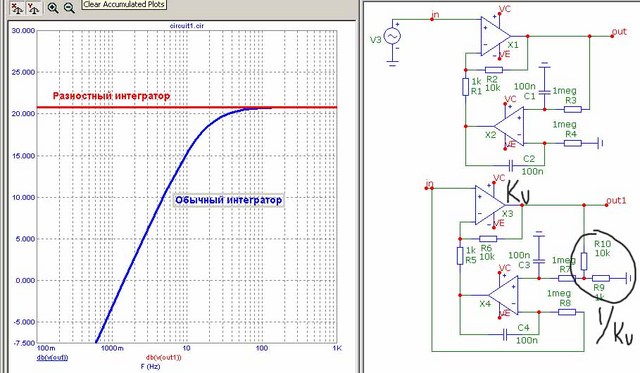Select the R2 10k feedback resistor
Image resolution: width=640 pixels, height=373 pixels.
pos(494,70)
